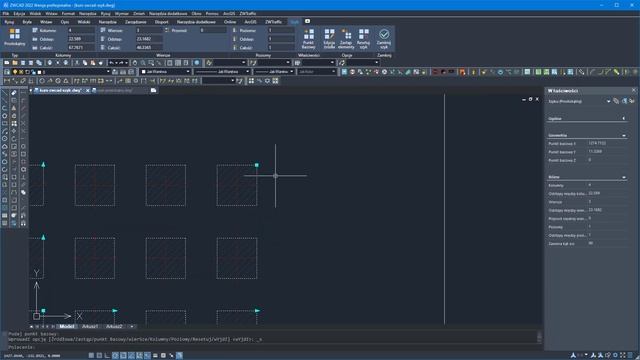The width and height of the screenshot is (640, 360).
Task: Click the Wiersze Odstęp input field
Action: [x=149, y=39]
